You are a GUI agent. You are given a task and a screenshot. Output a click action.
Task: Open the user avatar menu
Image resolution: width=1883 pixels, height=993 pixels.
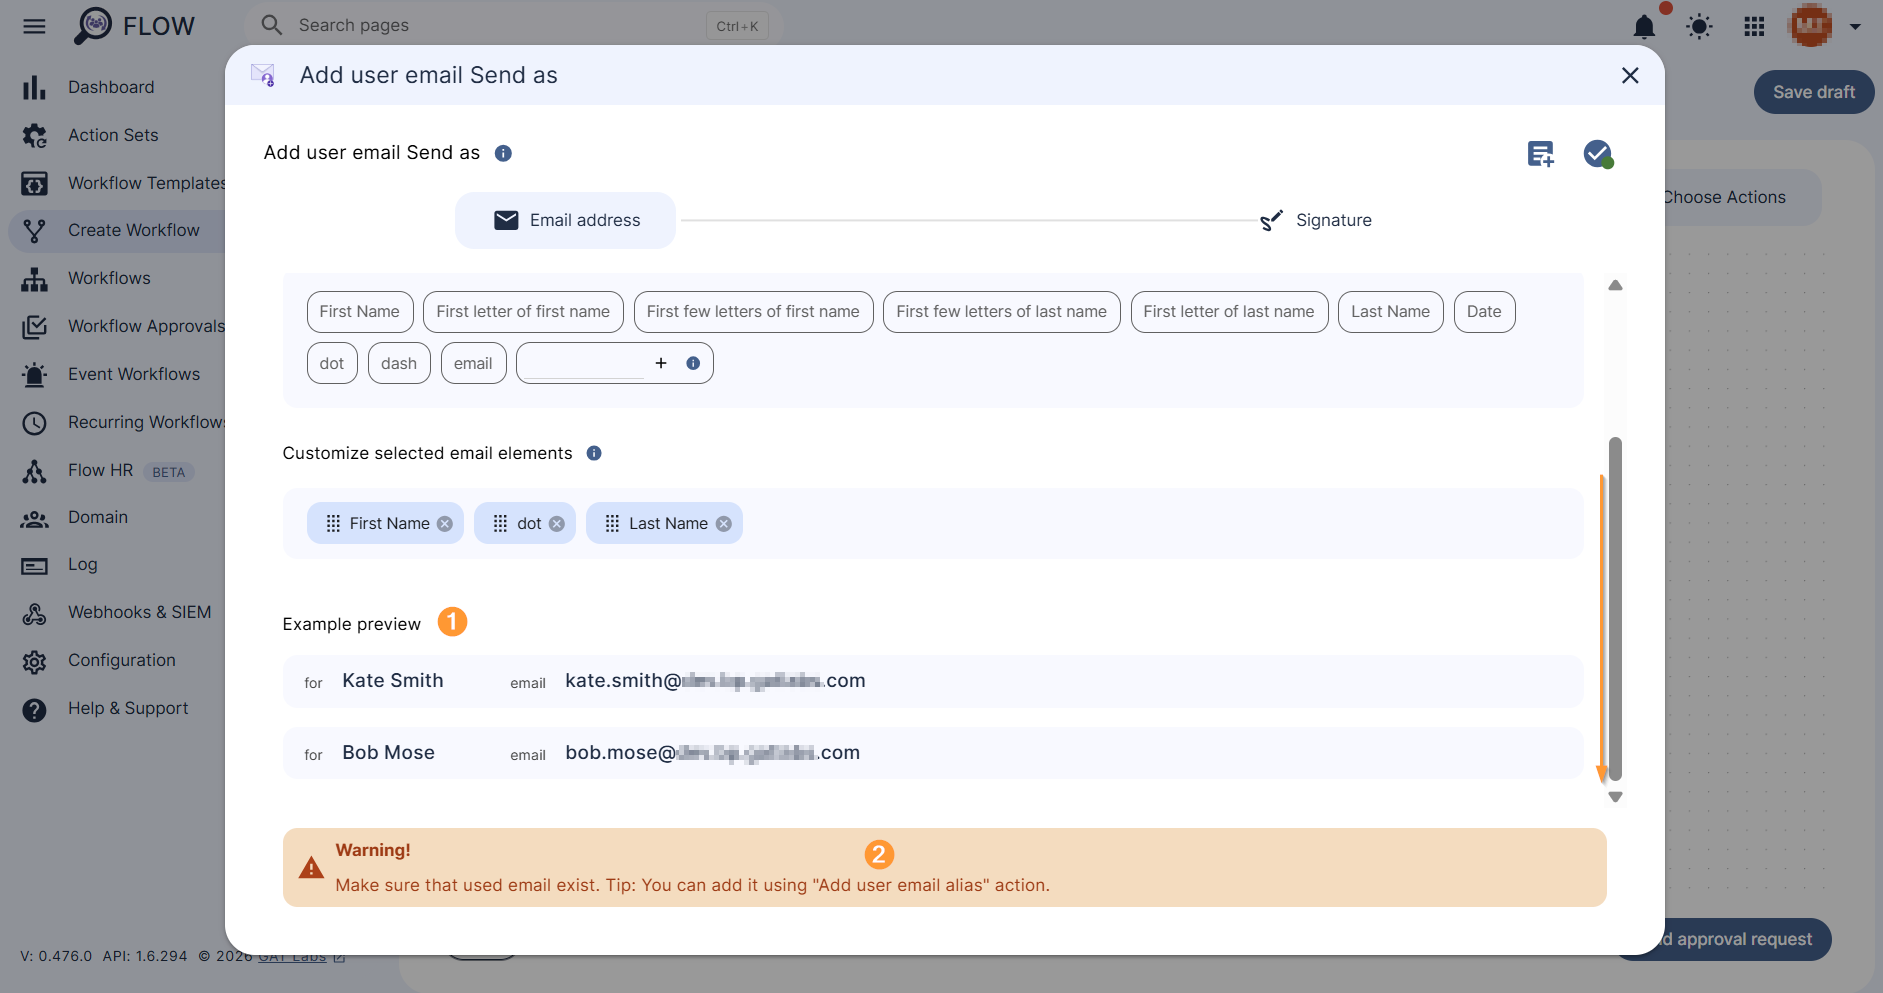(1810, 26)
